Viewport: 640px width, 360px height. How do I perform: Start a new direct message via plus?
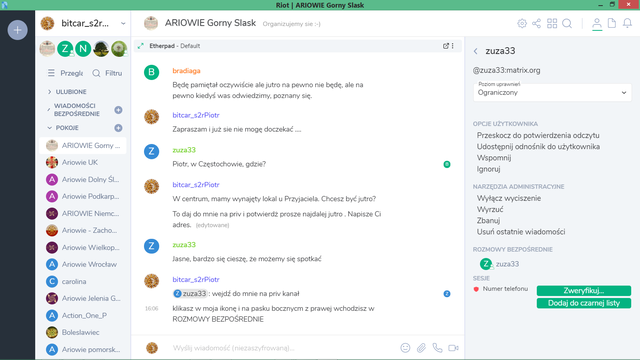[x=118, y=110]
